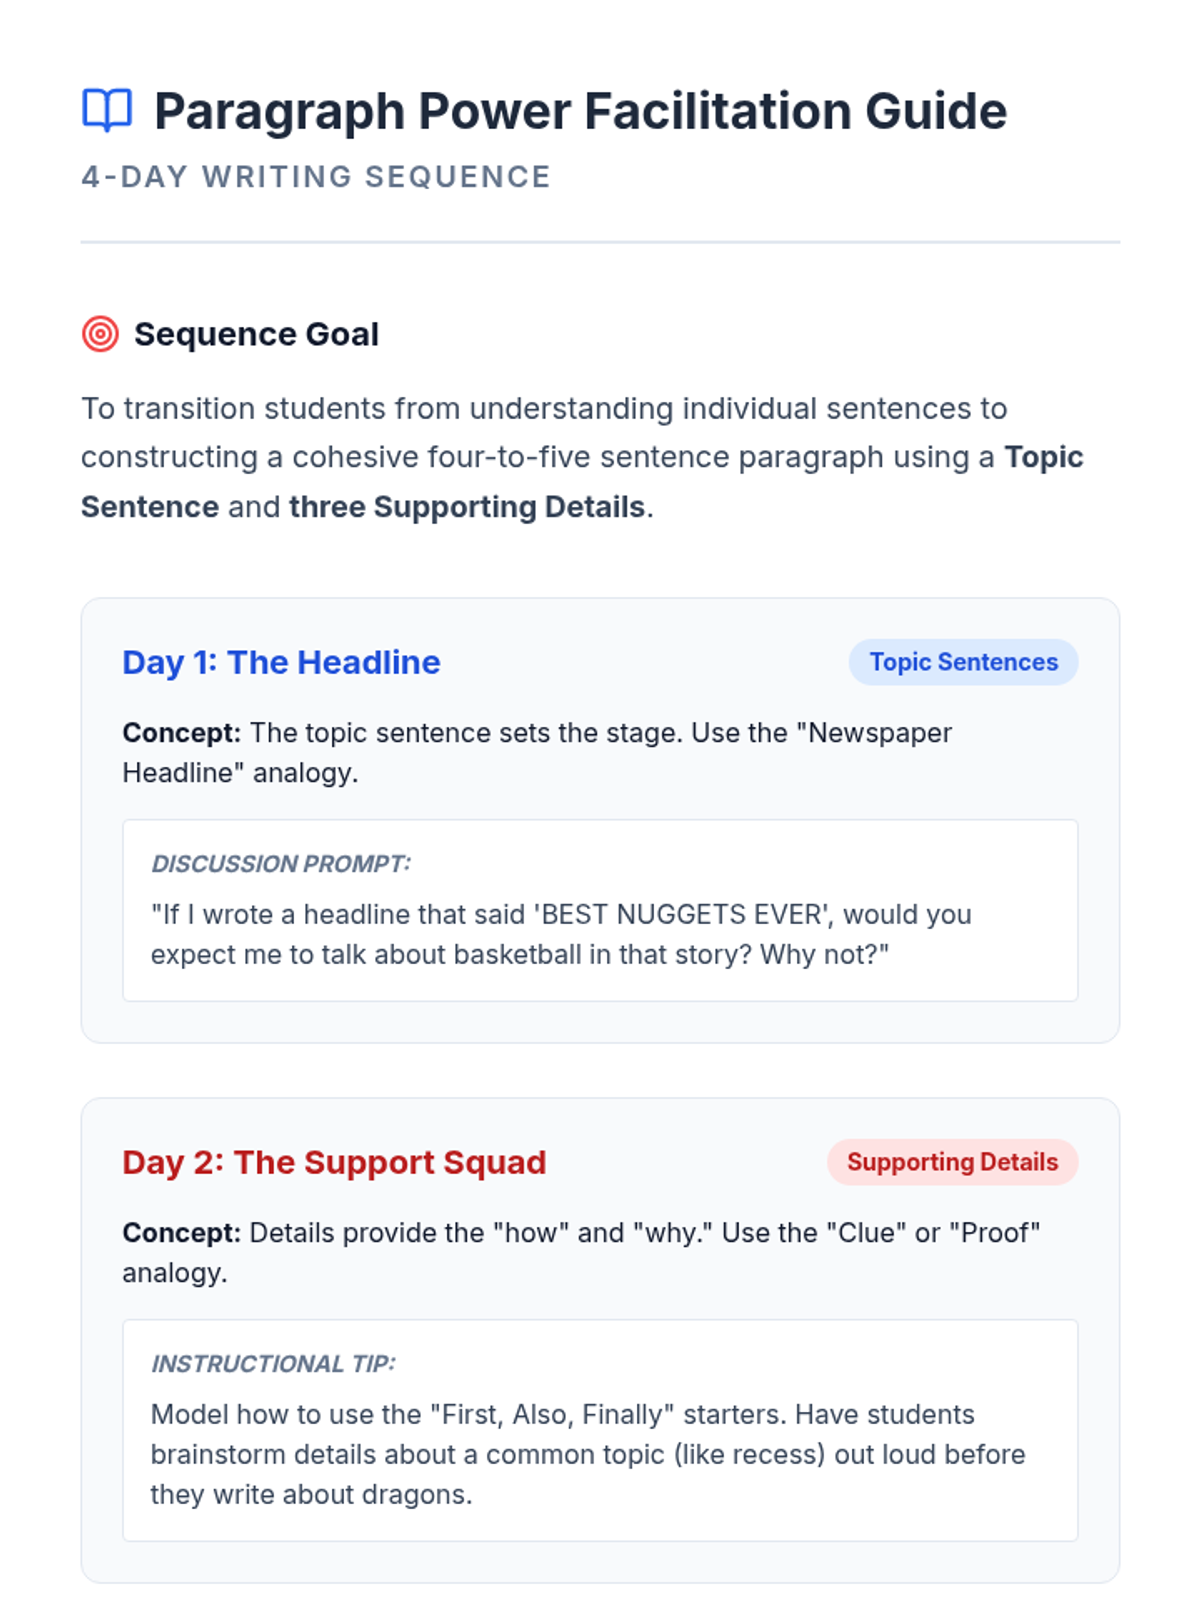The image size is (1200, 1600).
Task: Click the Day 2 instructional tip box
Action: [600, 1430]
